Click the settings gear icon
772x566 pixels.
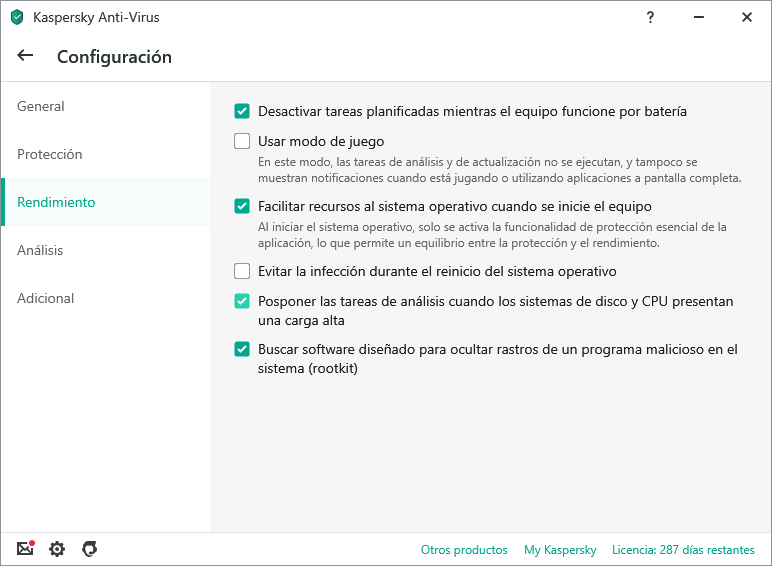[x=57, y=549]
